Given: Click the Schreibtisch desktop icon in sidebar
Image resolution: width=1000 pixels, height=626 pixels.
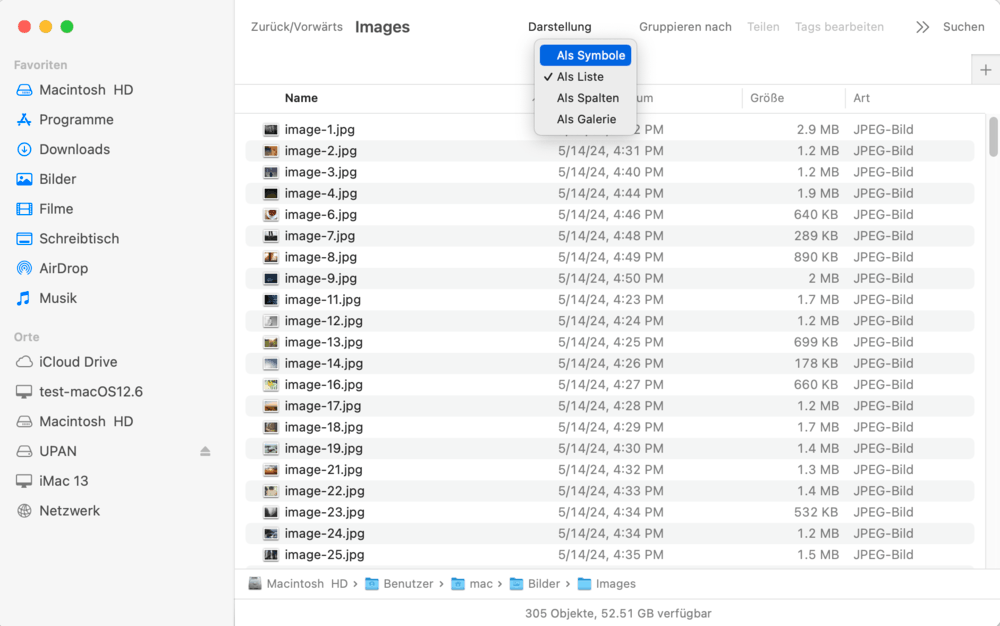Looking at the screenshot, I should pyautogui.click(x=24, y=239).
